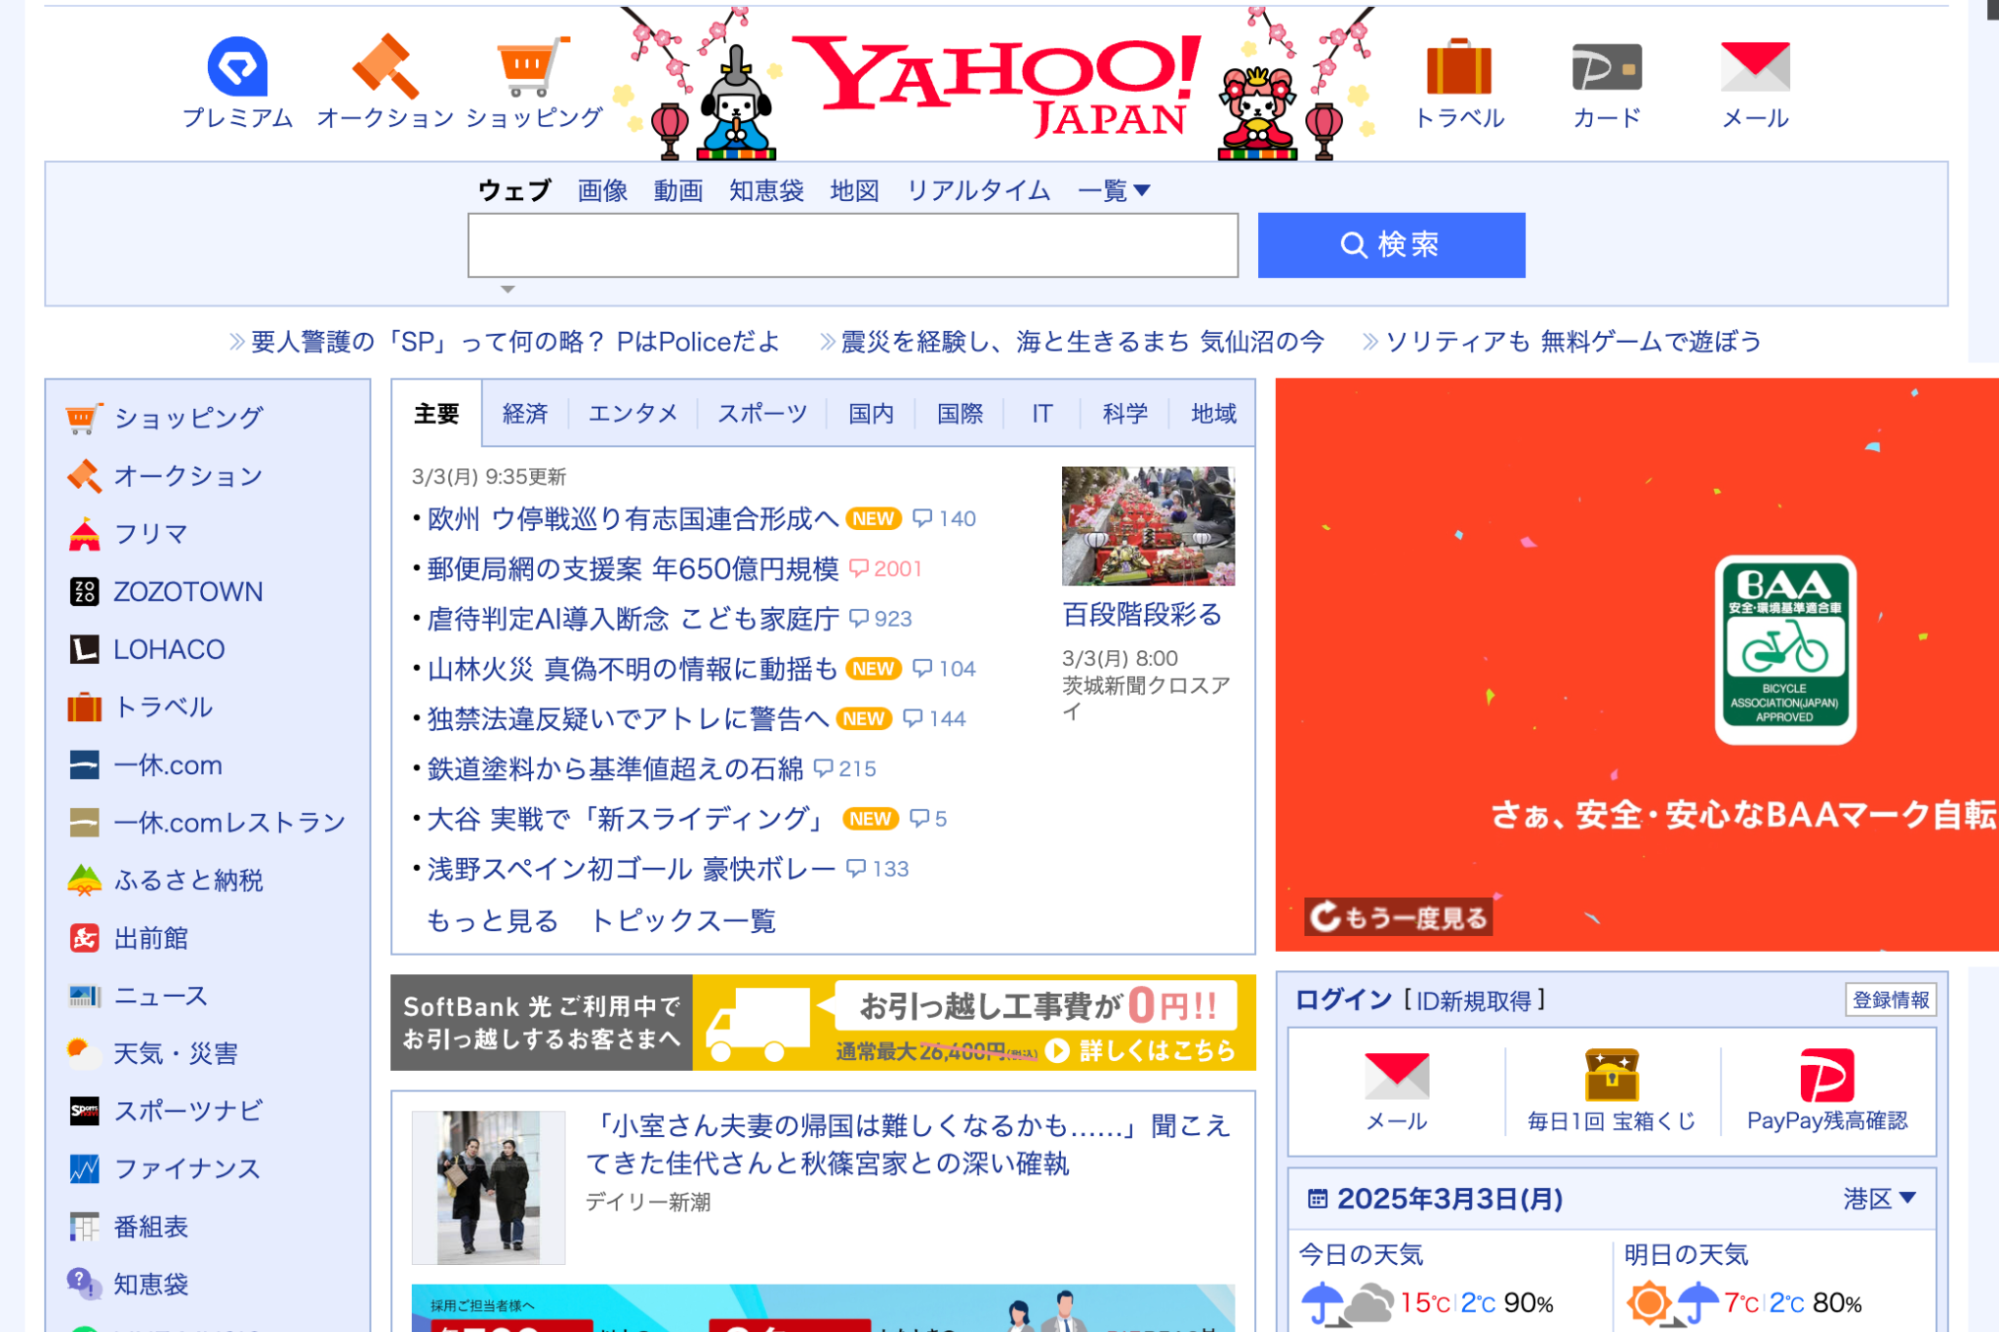Focus the web search input field
This screenshot has height=1333, width=1999.
pyautogui.click(x=853, y=245)
